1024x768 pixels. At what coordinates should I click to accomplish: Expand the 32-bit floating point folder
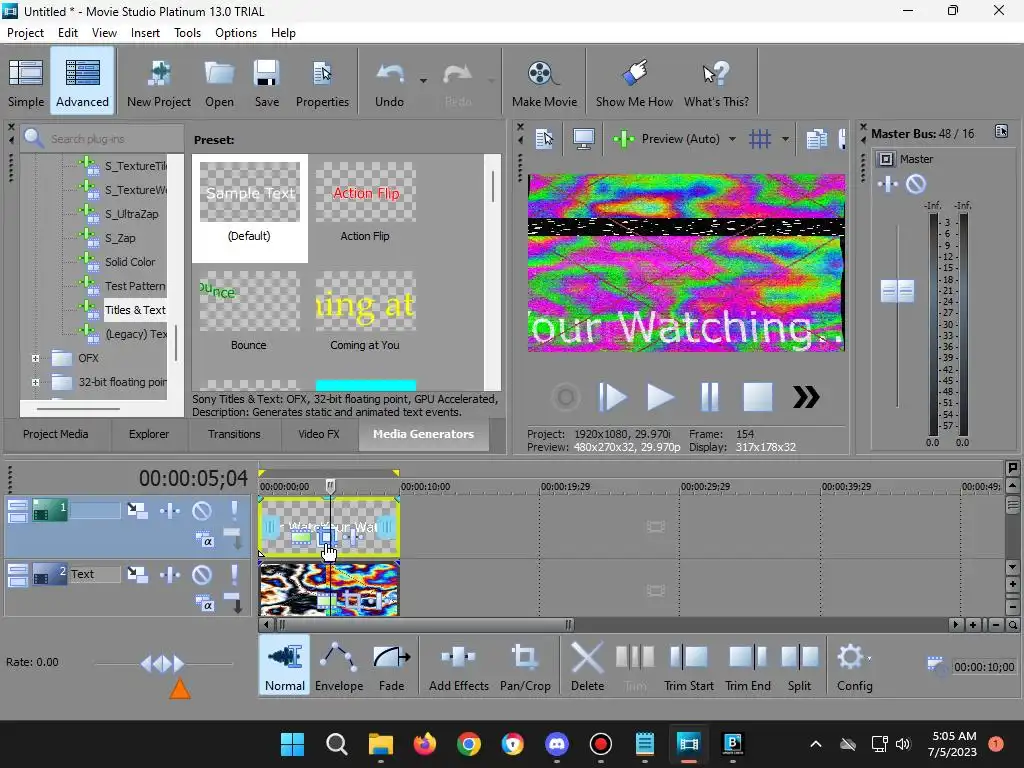tap(35, 382)
